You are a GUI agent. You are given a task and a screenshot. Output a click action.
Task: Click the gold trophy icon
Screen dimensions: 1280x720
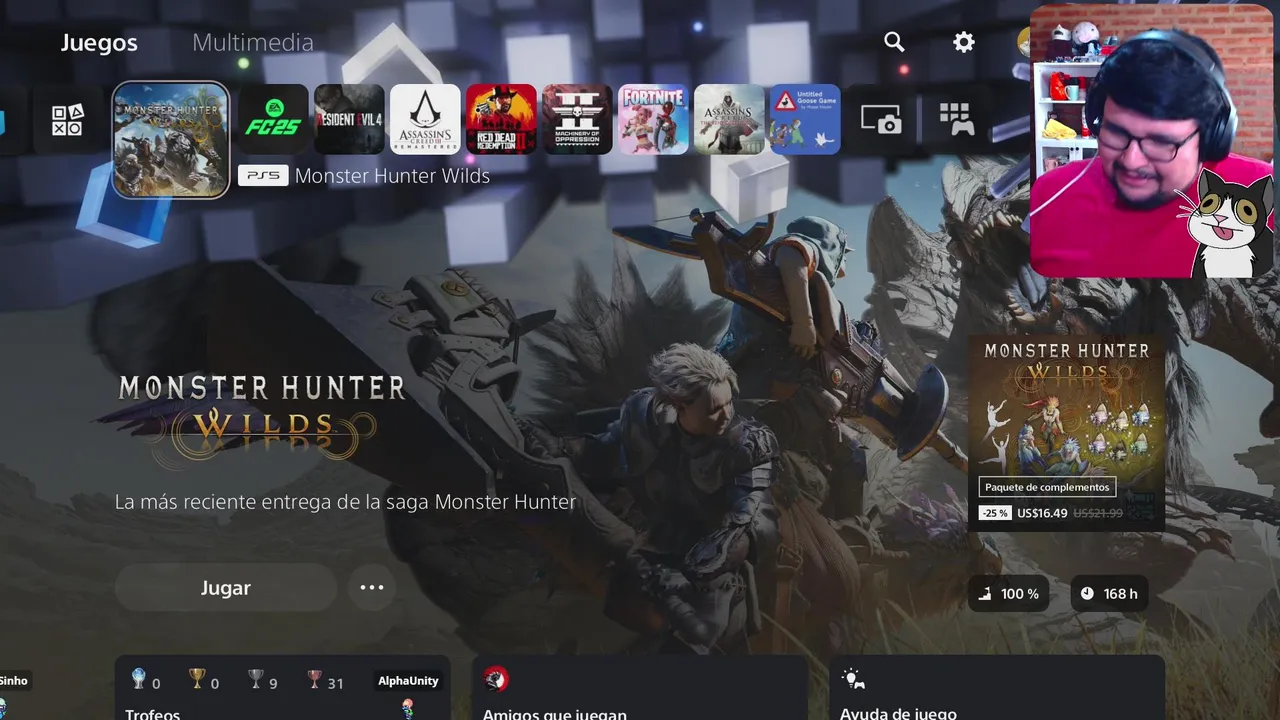click(x=197, y=680)
